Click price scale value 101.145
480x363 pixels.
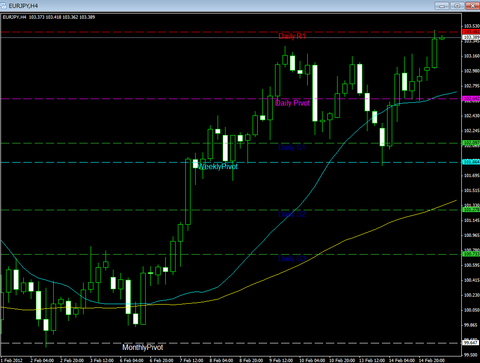click(x=472, y=220)
